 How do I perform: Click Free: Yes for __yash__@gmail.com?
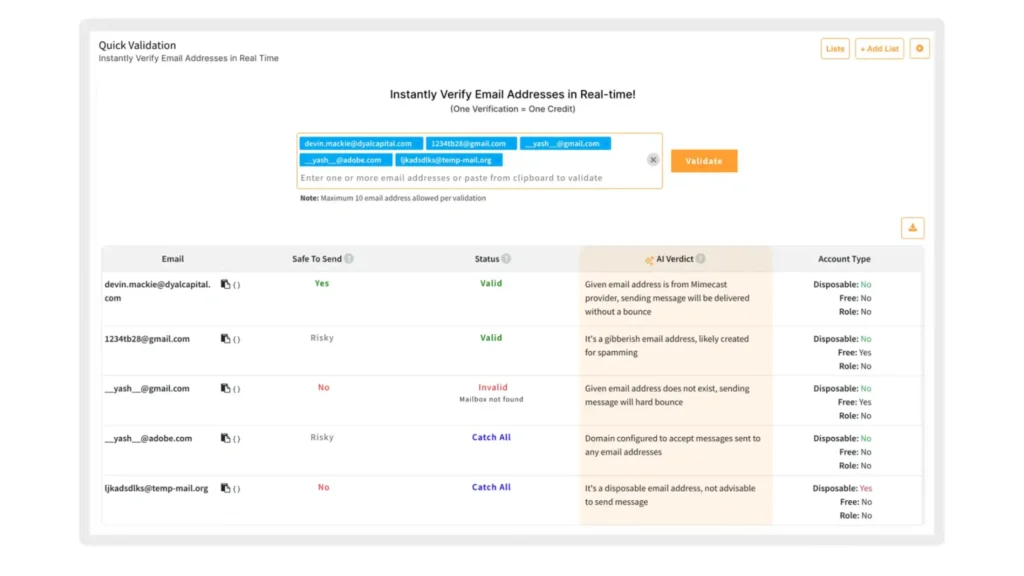(x=854, y=402)
